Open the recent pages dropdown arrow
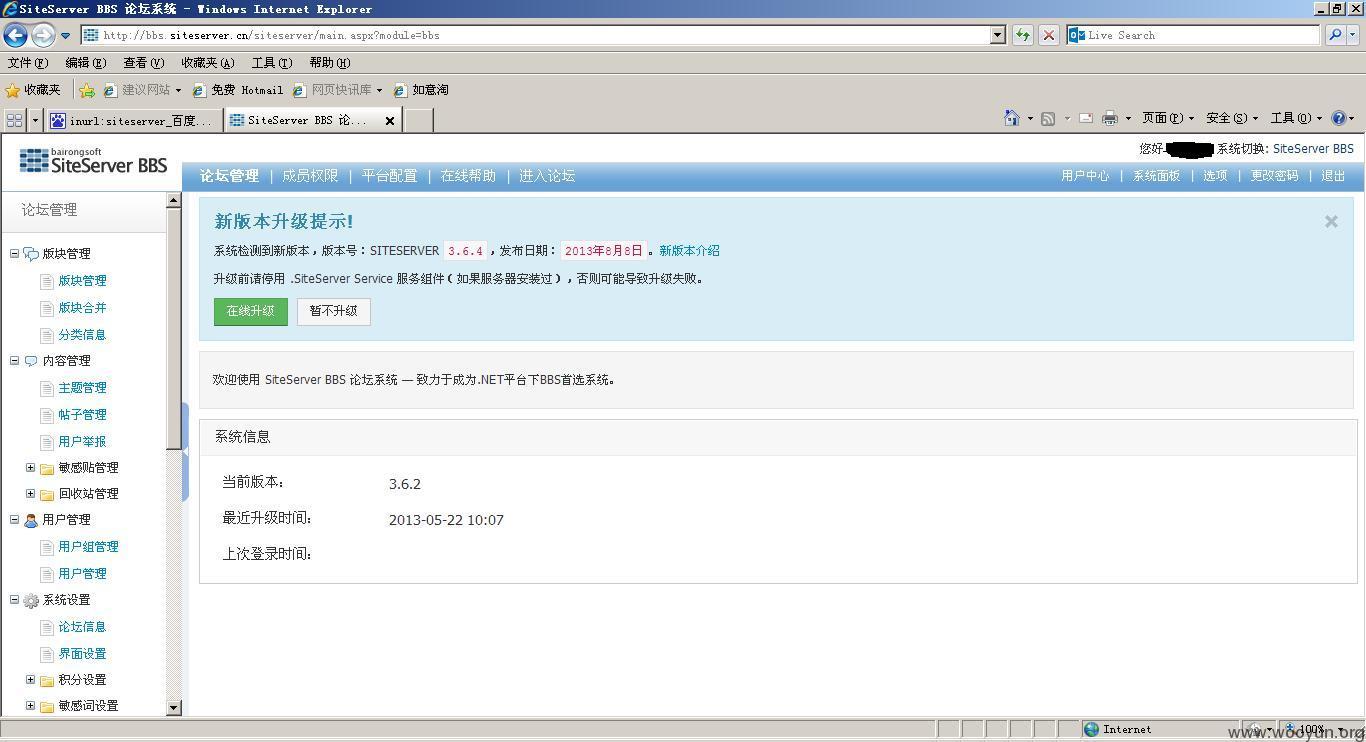This screenshot has width=1366, height=742. pos(66,35)
